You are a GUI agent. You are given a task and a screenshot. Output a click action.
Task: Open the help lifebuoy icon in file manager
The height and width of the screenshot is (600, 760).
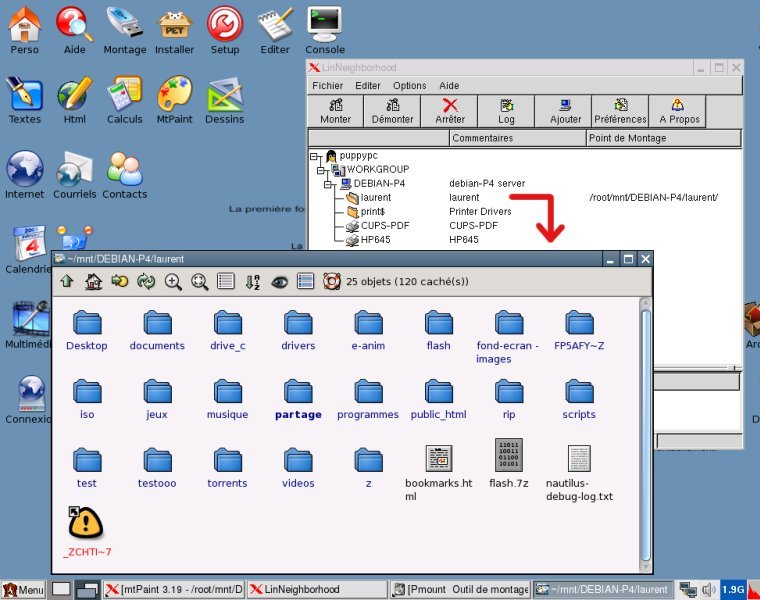click(332, 282)
